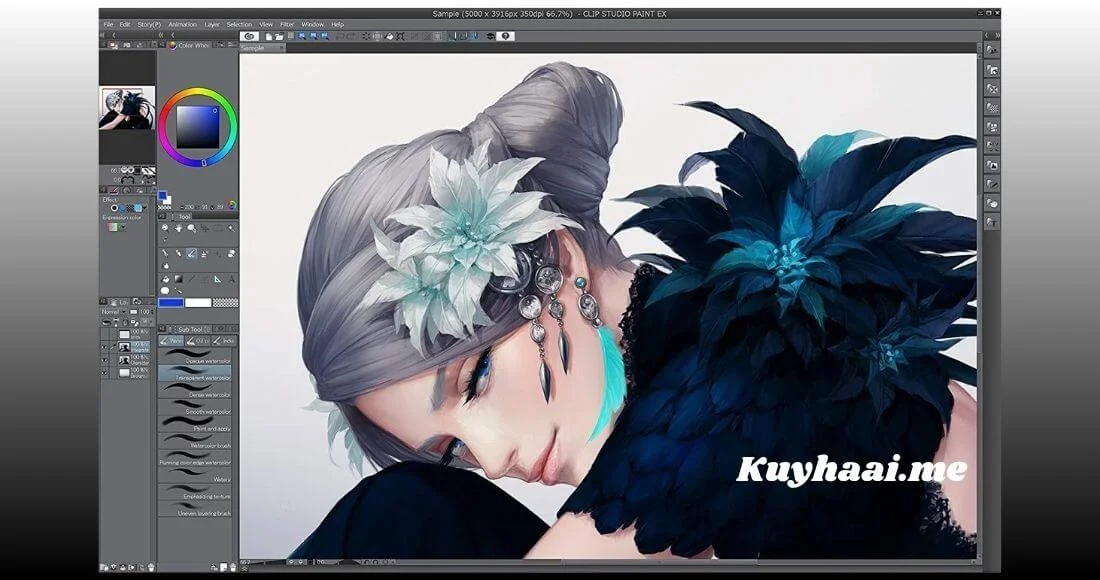Viewport: 1100px width, 580px height.
Task: Select the Dense watercolor brush
Action: point(194,390)
